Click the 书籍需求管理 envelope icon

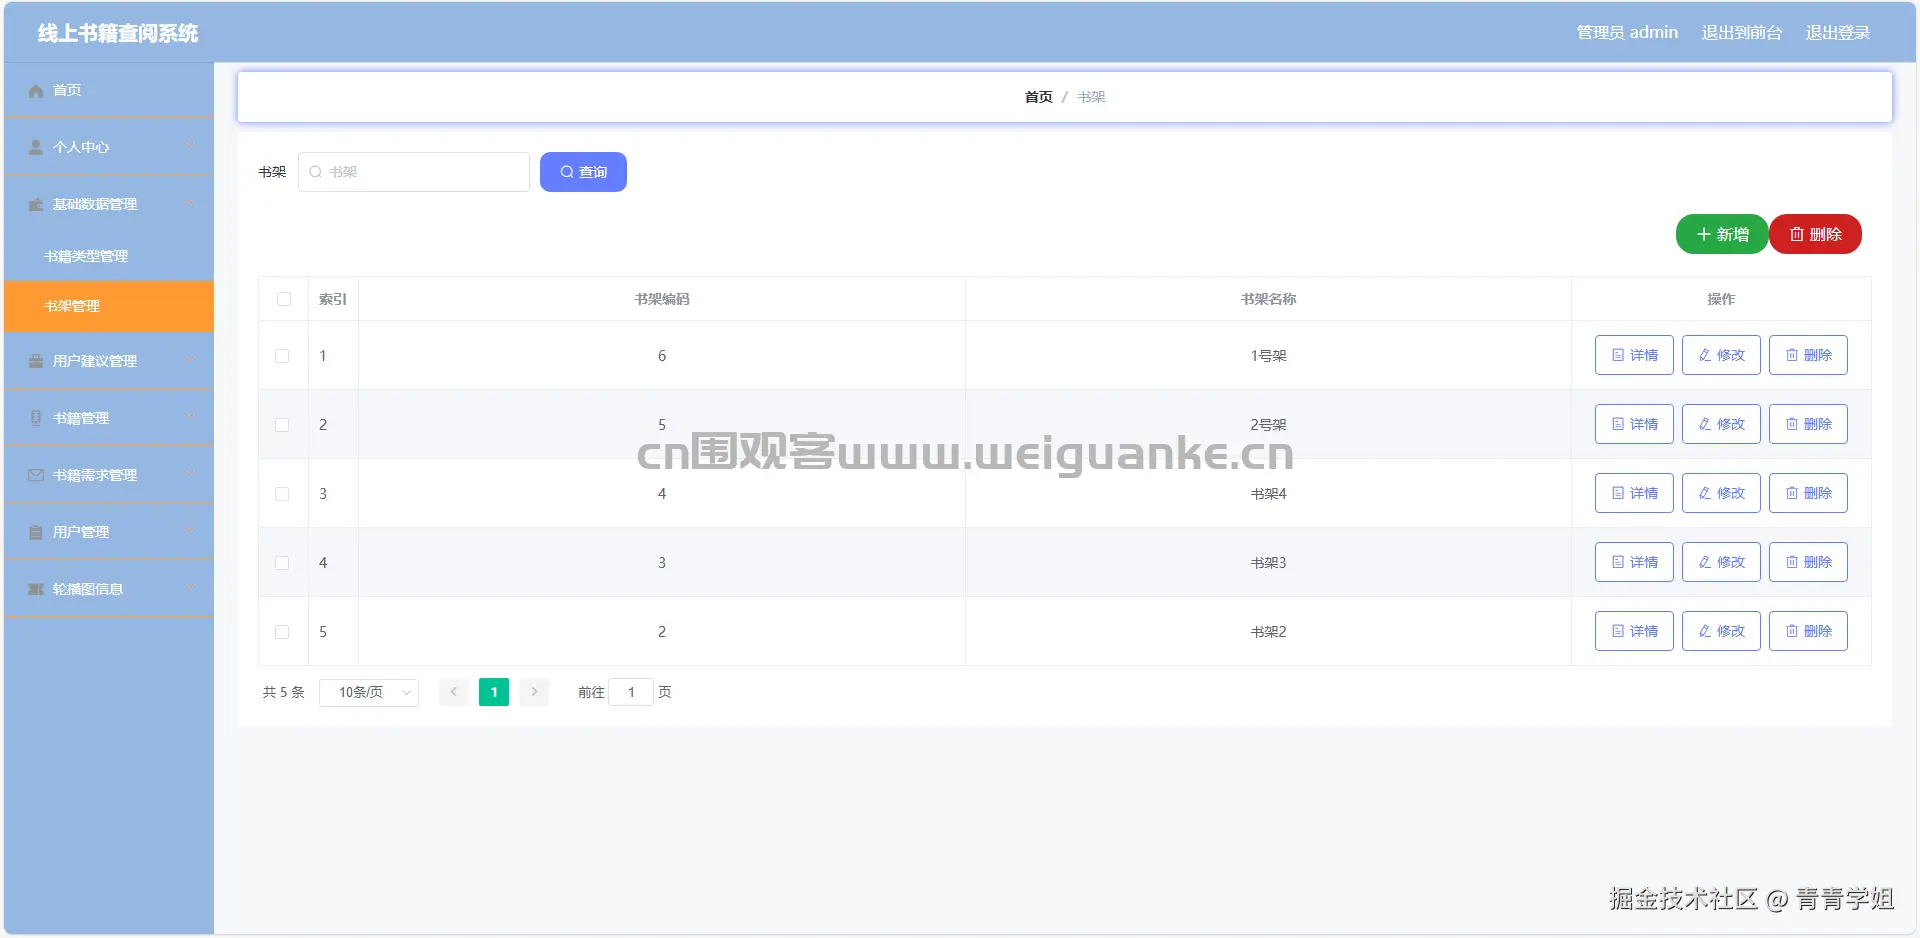34,474
